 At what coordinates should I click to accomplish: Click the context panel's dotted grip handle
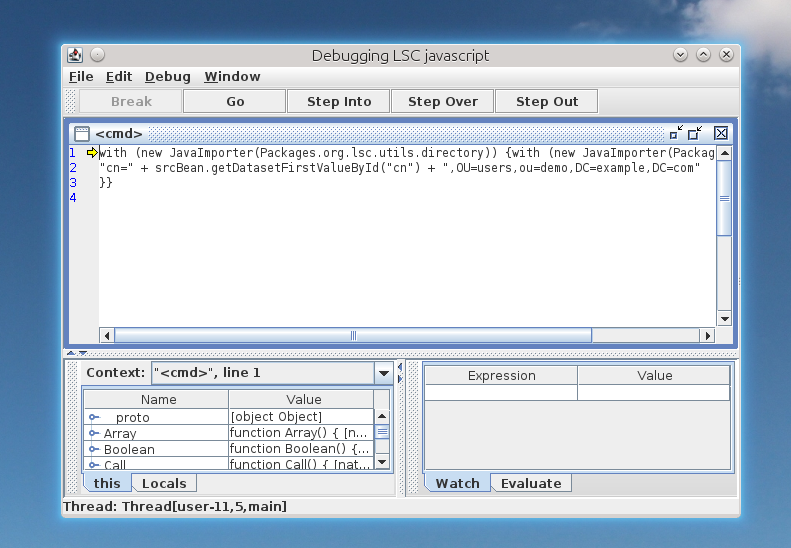click(73, 426)
